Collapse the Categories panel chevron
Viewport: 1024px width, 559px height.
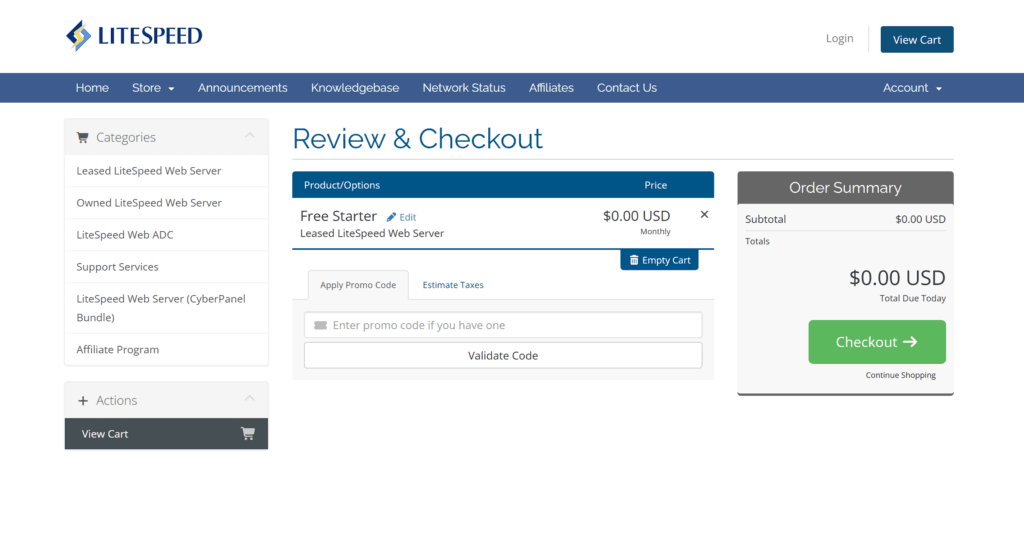click(249, 136)
